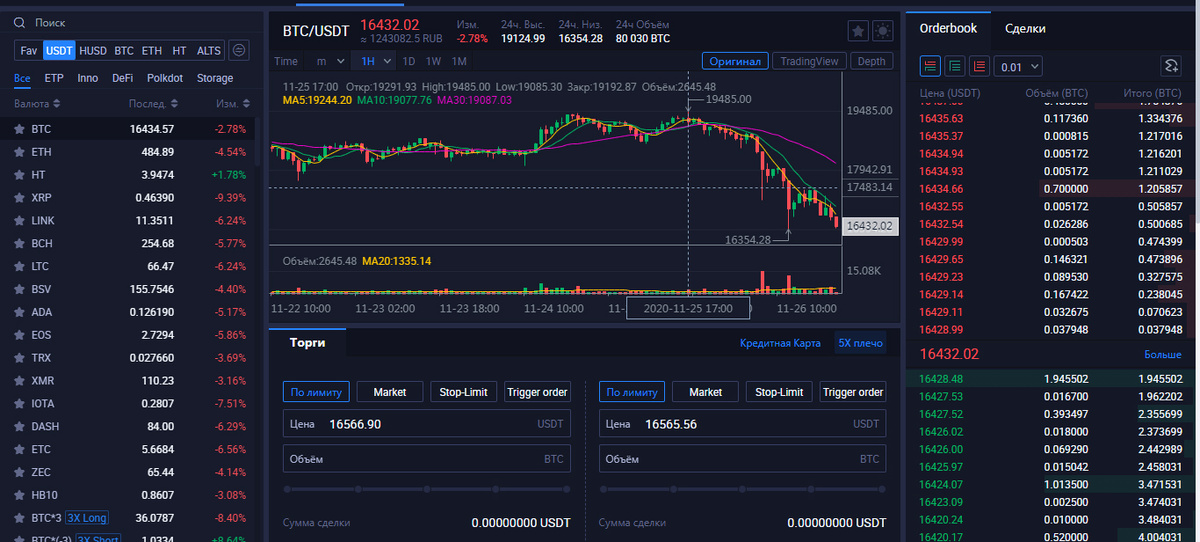Star the LINK currency row
Screen dimensions: 1200x542
[19, 220]
